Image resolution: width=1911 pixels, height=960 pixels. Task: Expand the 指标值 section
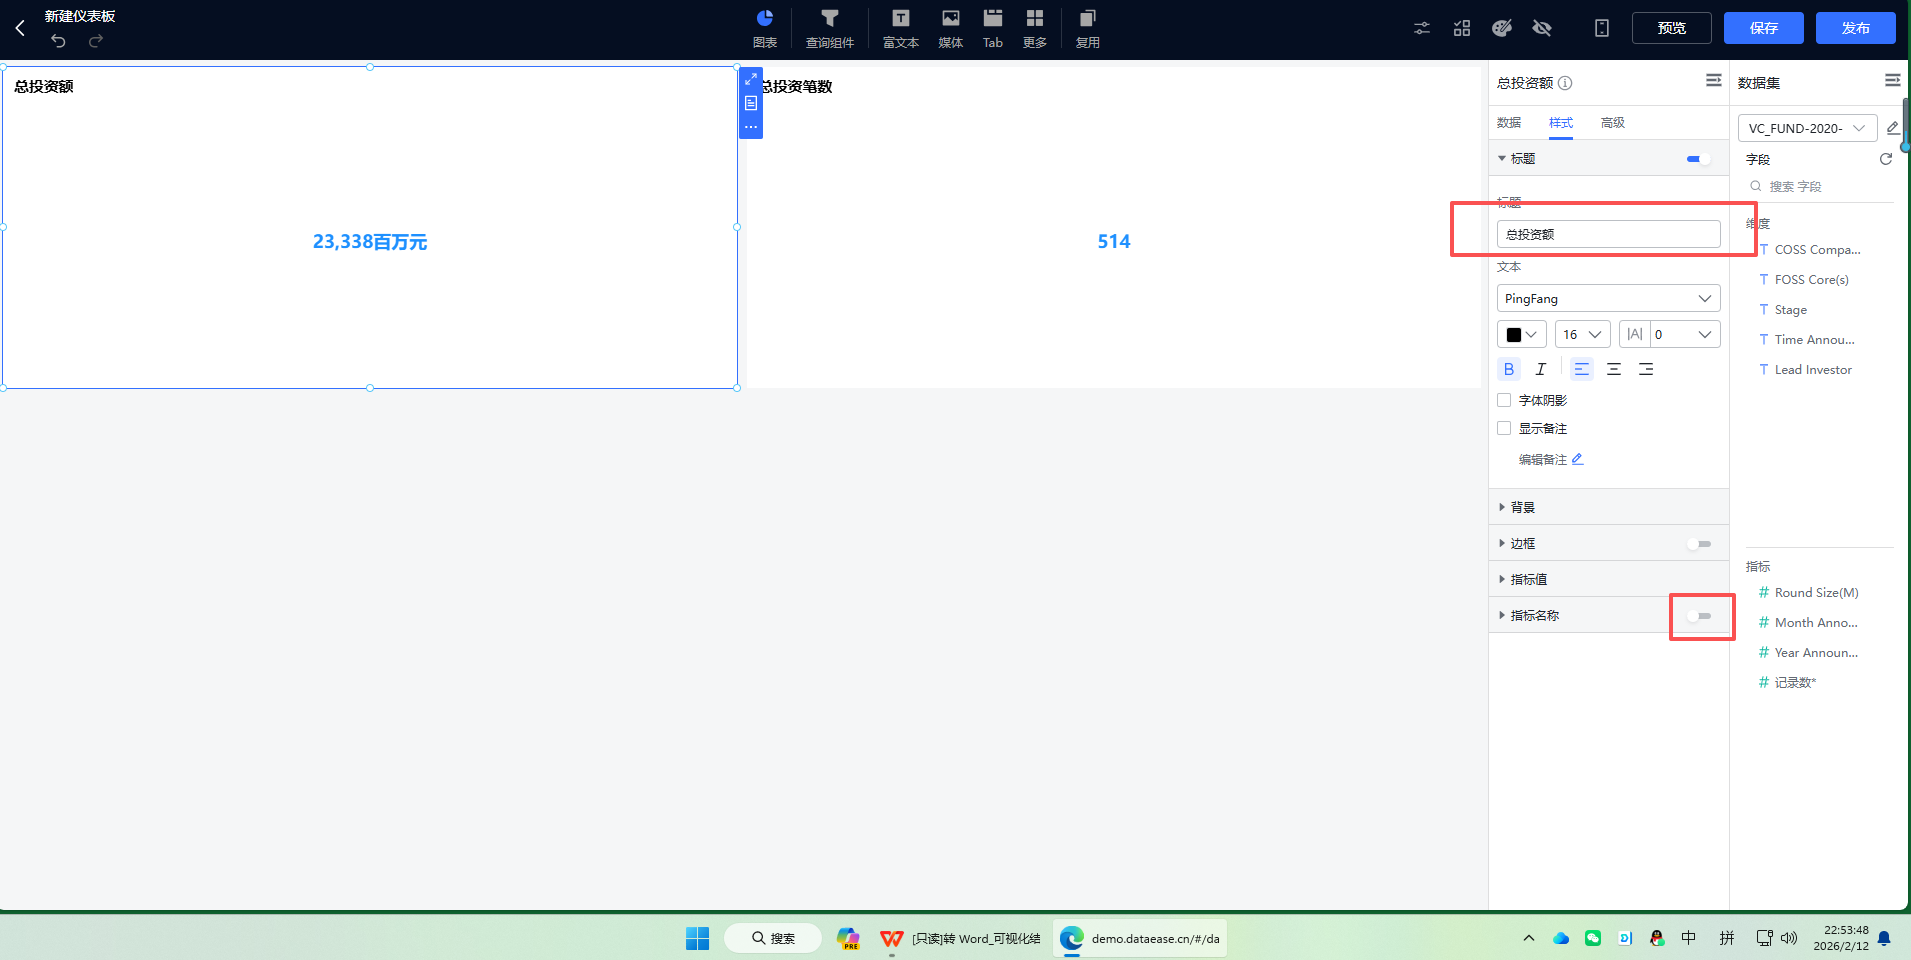tap(1502, 579)
